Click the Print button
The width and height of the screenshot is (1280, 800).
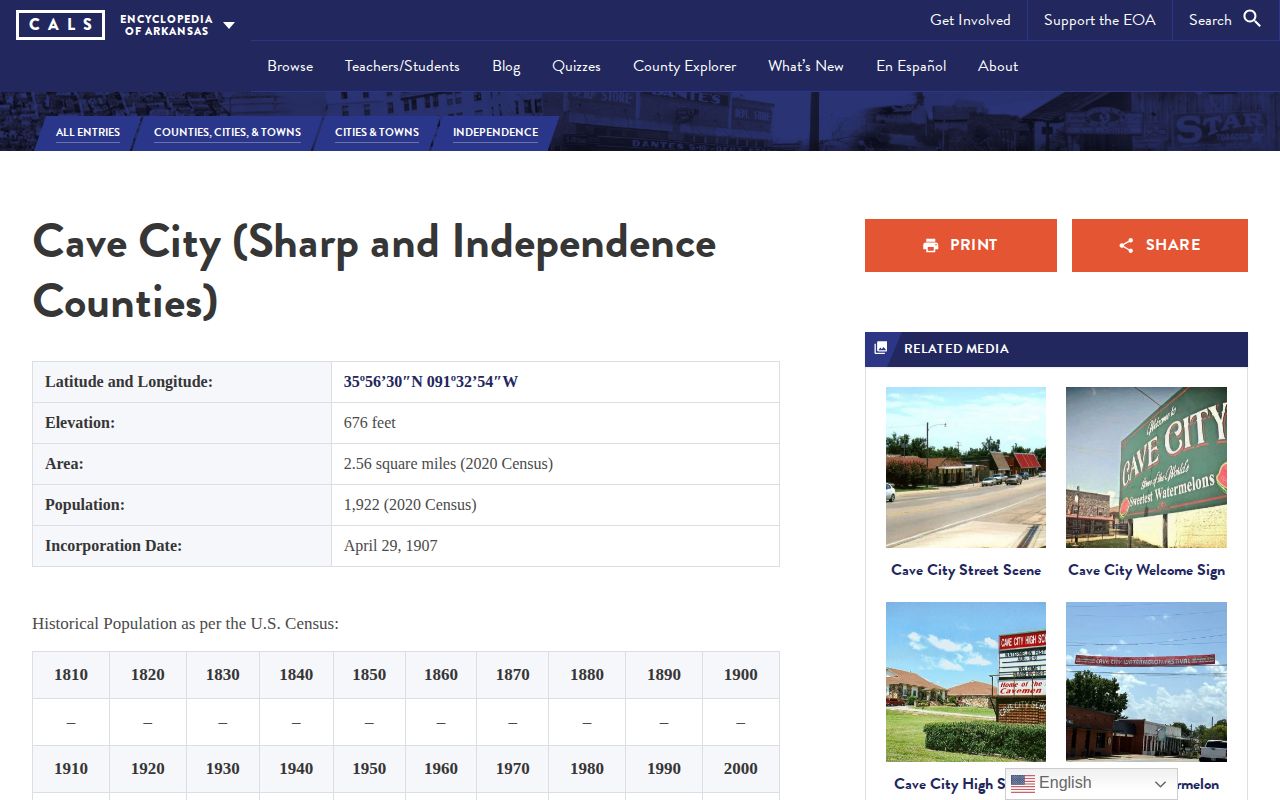point(961,245)
